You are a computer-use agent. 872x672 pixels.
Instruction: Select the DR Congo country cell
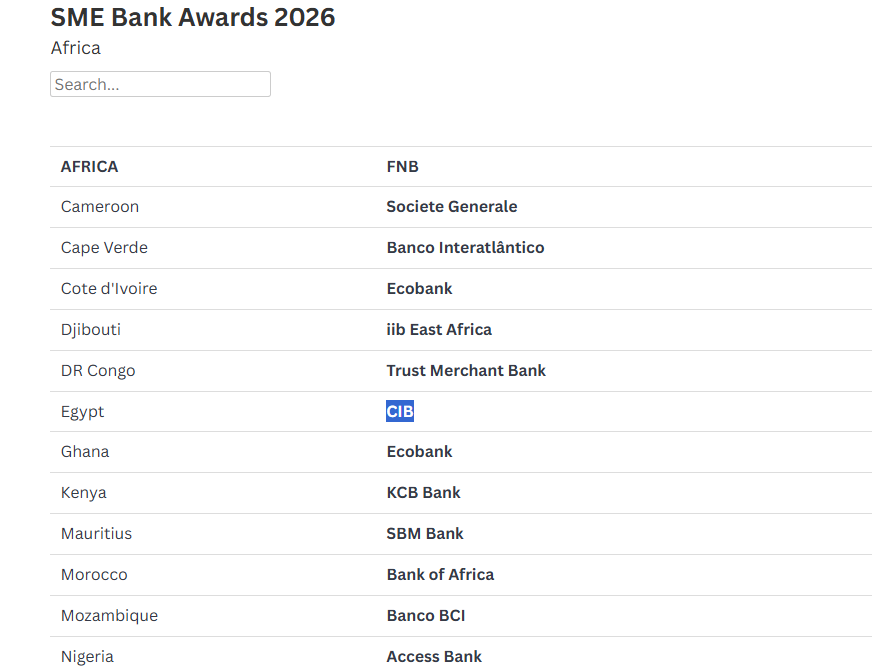[98, 371]
